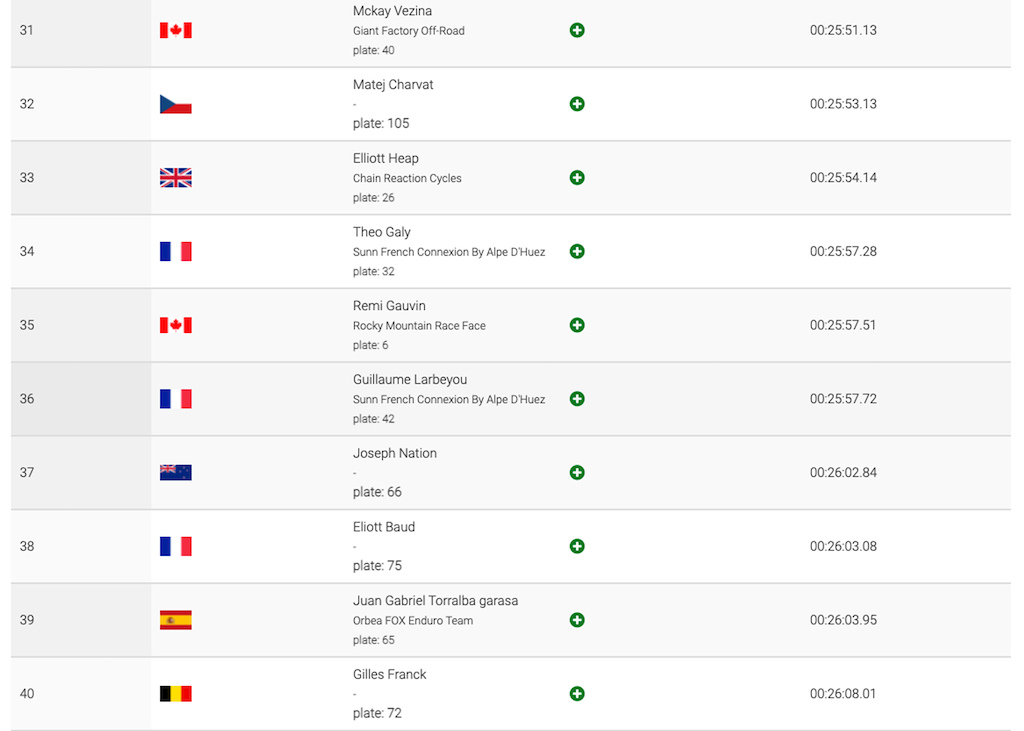The image size is (1024, 731).
Task: Expand Matej Charvat's row using green plus
Action: coord(577,104)
